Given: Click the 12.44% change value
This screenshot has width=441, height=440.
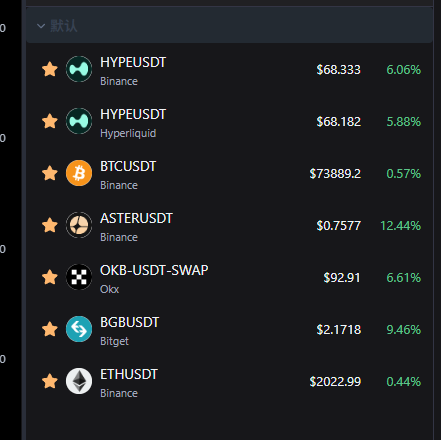Looking at the screenshot, I should pos(401,226).
